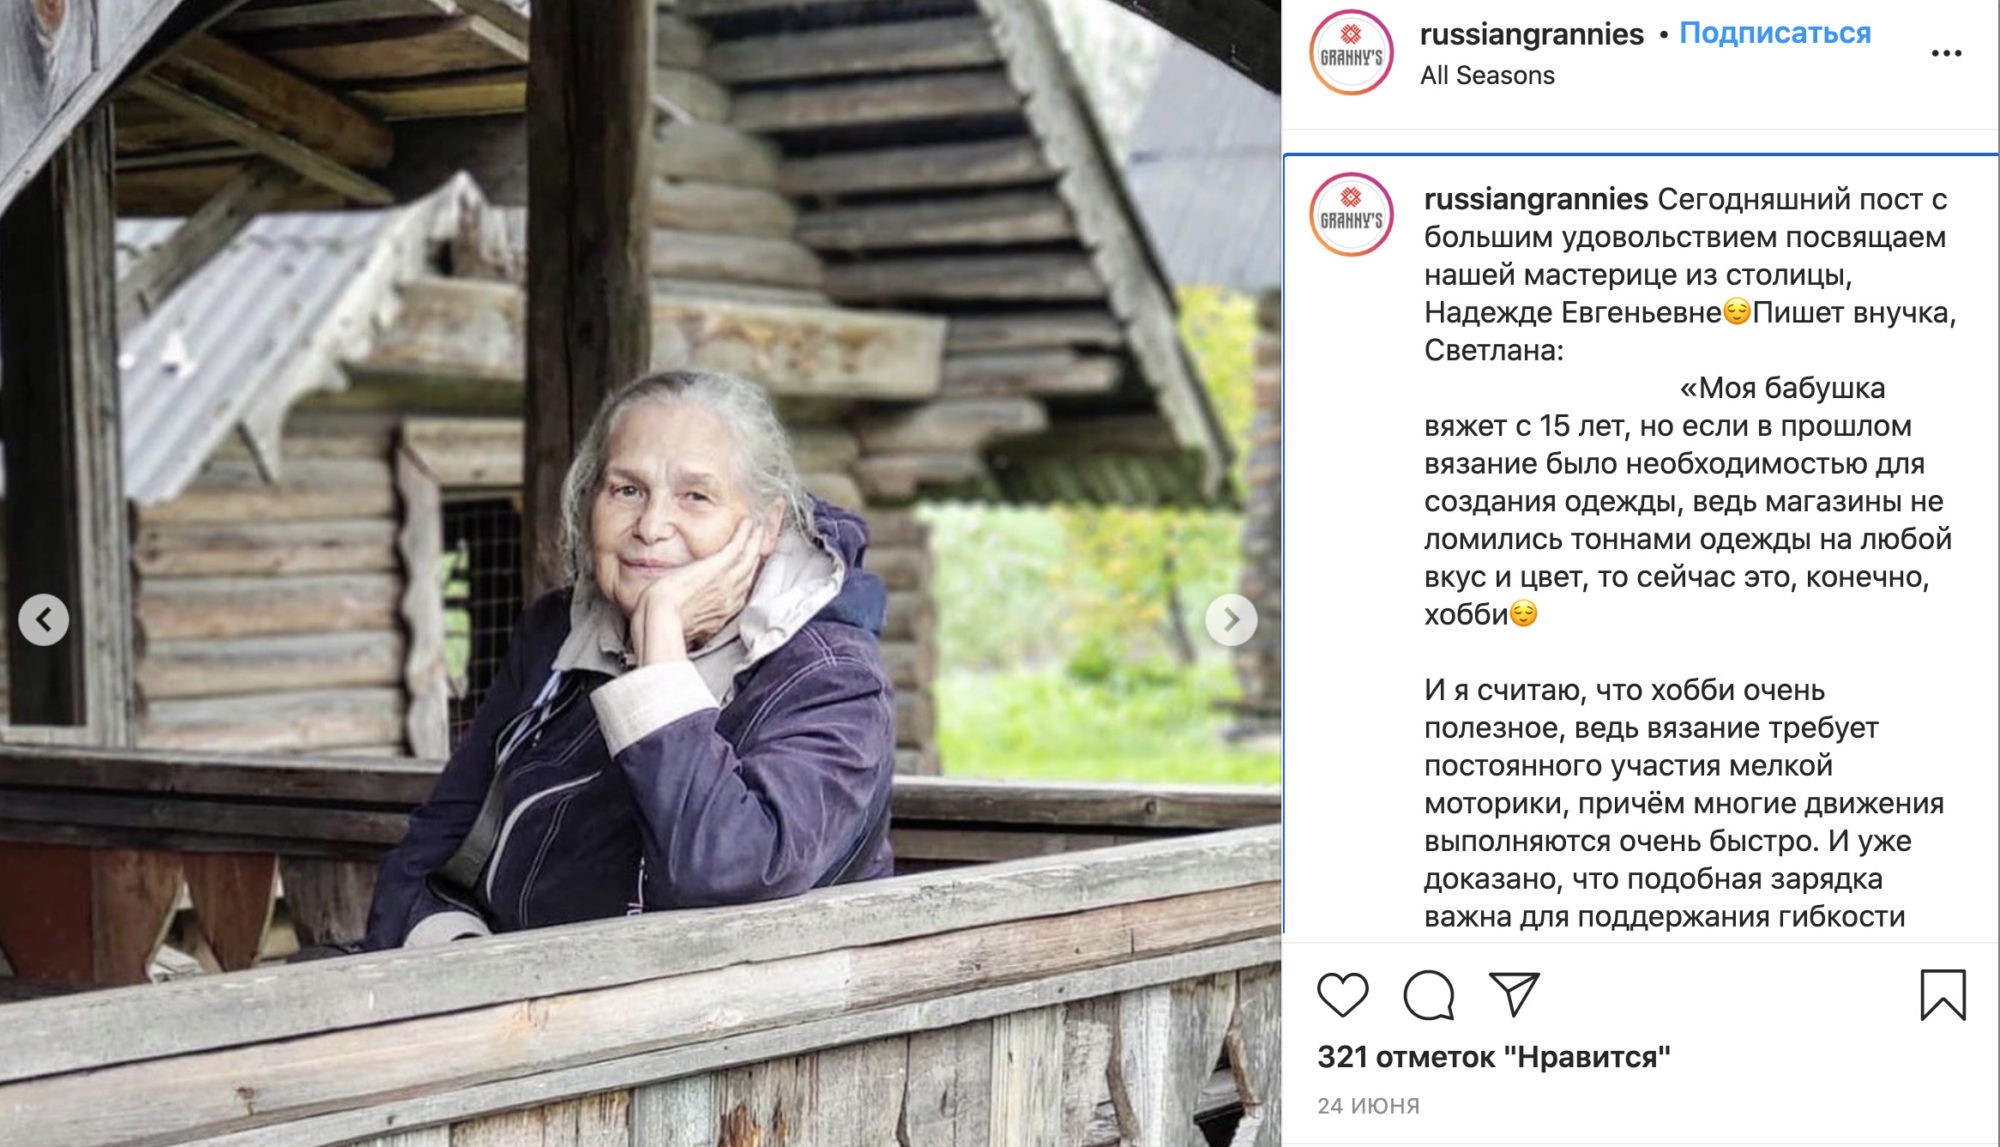Open russiangrannies username in the caption
The height and width of the screenshot is (1147, 2000).
point(1535,199)
